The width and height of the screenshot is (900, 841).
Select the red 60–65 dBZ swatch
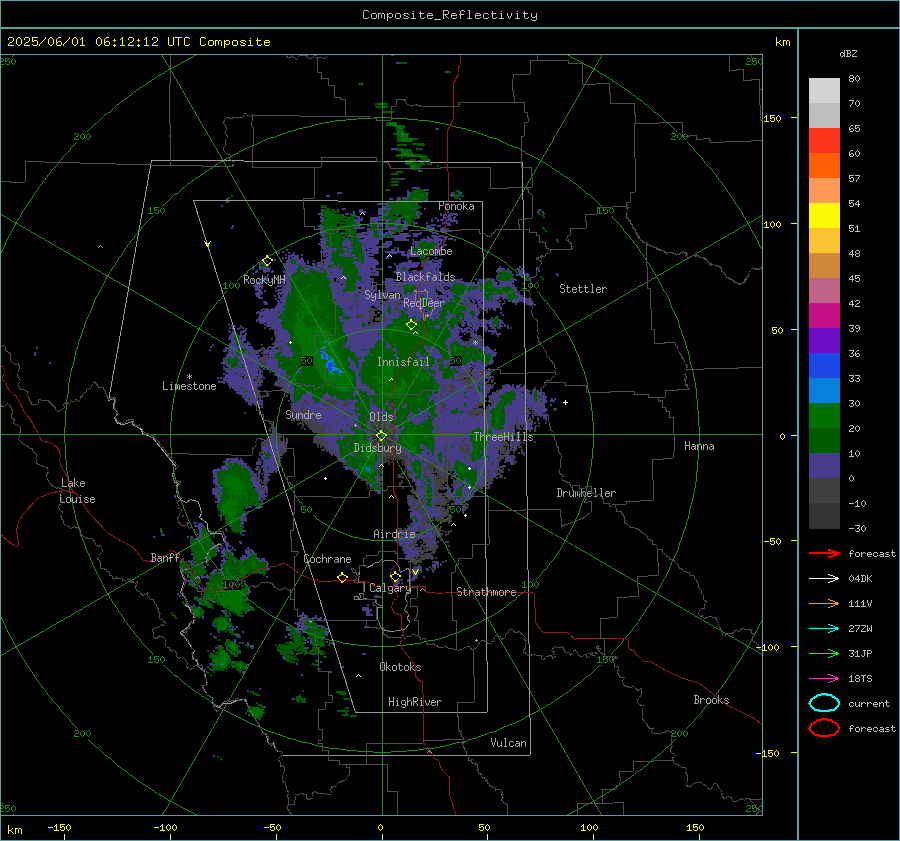point(824,140)
